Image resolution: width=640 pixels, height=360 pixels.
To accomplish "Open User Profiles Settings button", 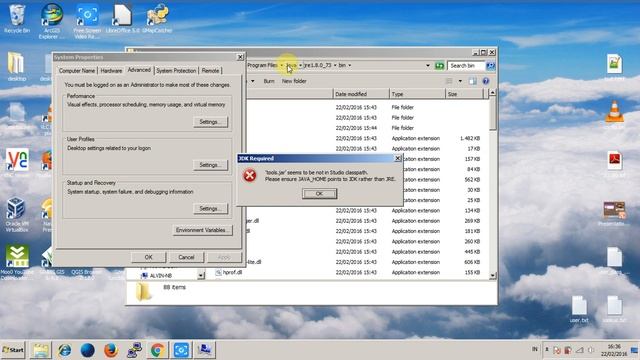I will [x=210, y=165].
